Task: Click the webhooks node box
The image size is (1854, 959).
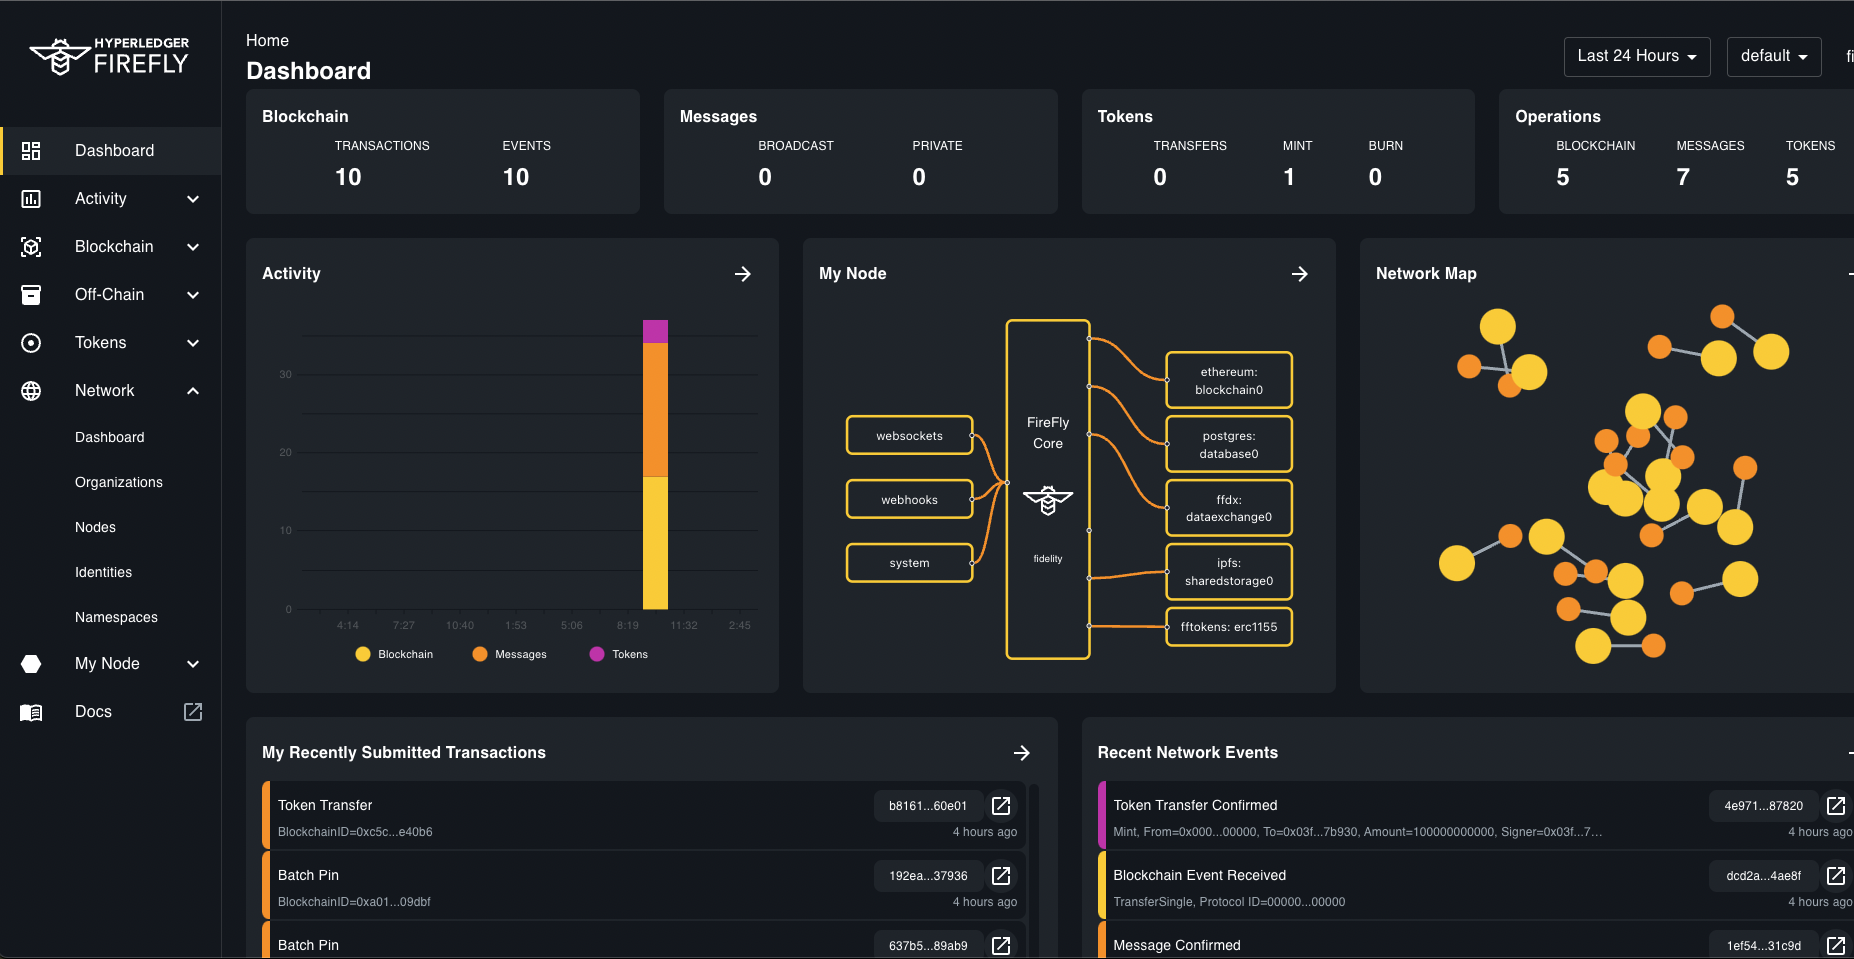Action: (x=909, y=500)
